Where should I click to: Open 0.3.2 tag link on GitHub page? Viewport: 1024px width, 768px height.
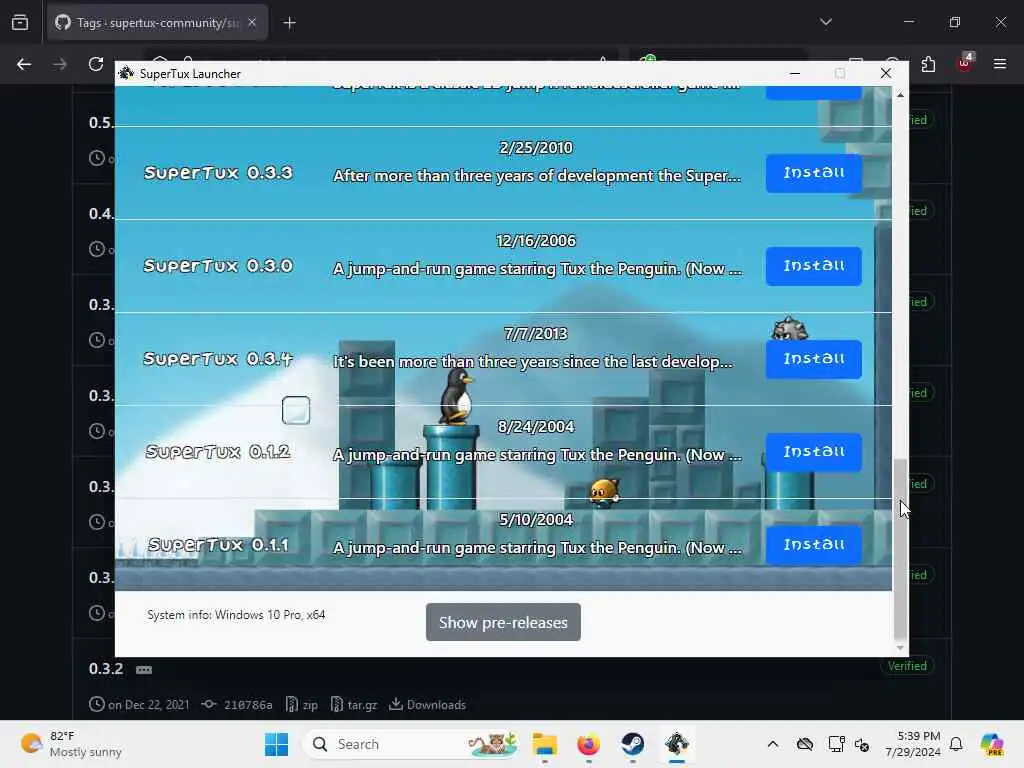coord(106,669)
